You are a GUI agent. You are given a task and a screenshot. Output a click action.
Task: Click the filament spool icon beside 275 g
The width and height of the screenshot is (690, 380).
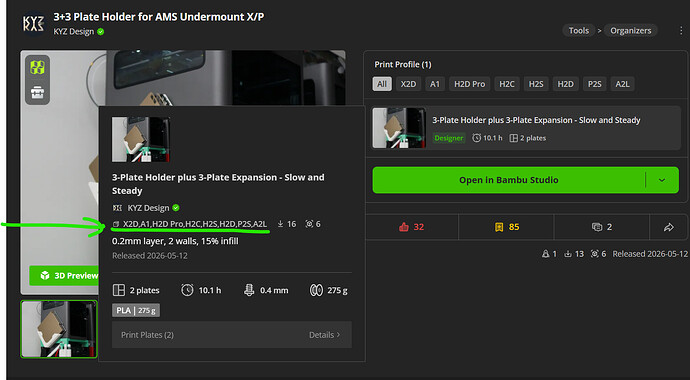pyautogui.click(x=316, y=290)
